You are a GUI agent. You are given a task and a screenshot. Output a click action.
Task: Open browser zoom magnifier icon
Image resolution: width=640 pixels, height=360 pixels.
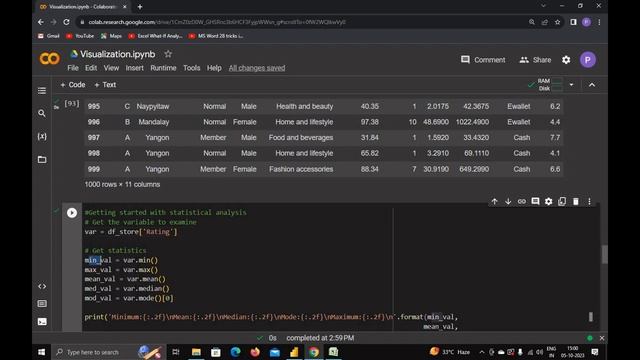(531, 22)
